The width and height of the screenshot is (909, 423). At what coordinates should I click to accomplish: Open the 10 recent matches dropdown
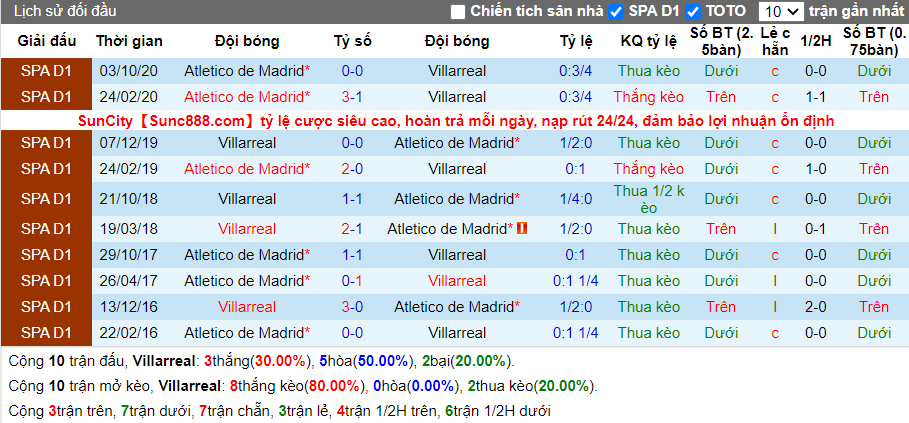[781, 12]
